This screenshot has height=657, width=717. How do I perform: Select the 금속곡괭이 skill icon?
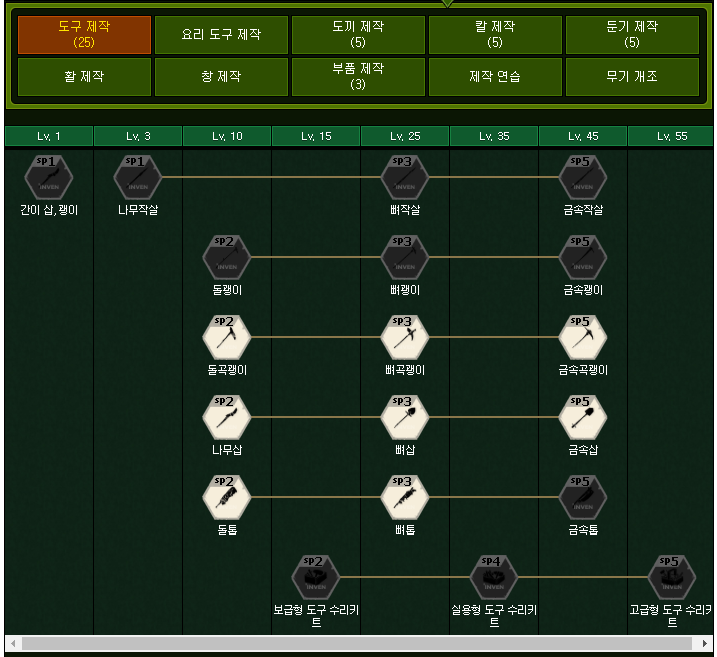(583, 337)
